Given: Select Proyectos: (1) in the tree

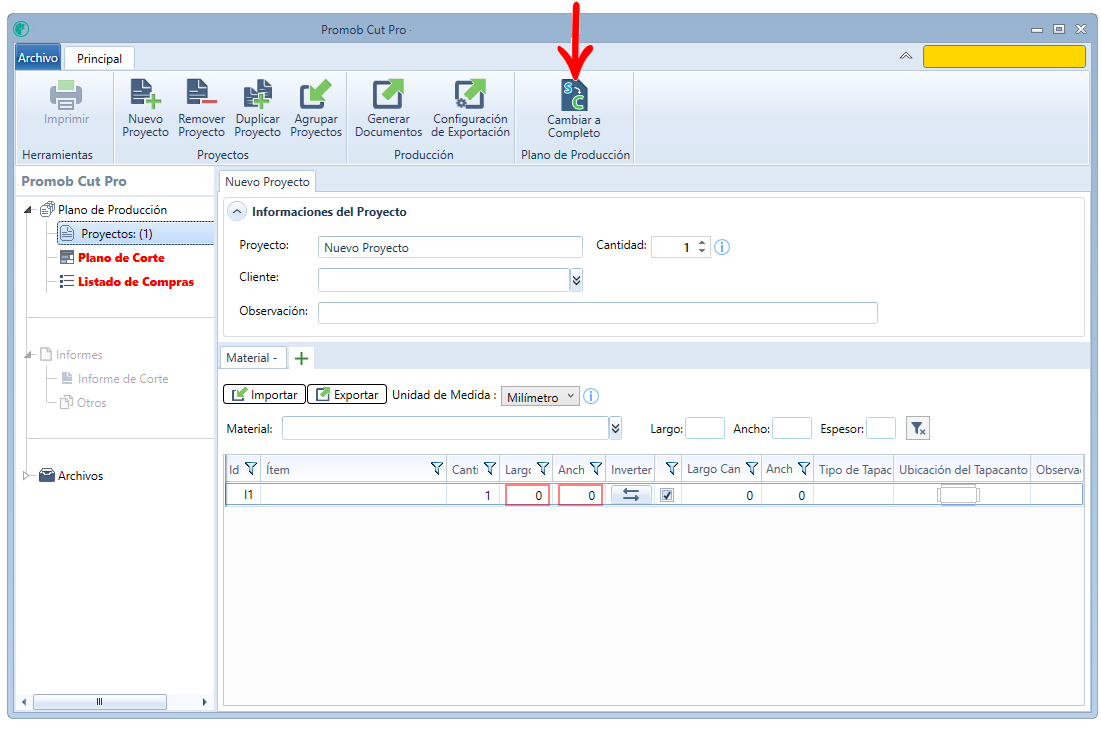Looking at the screenshot, I should coord(136,234).
